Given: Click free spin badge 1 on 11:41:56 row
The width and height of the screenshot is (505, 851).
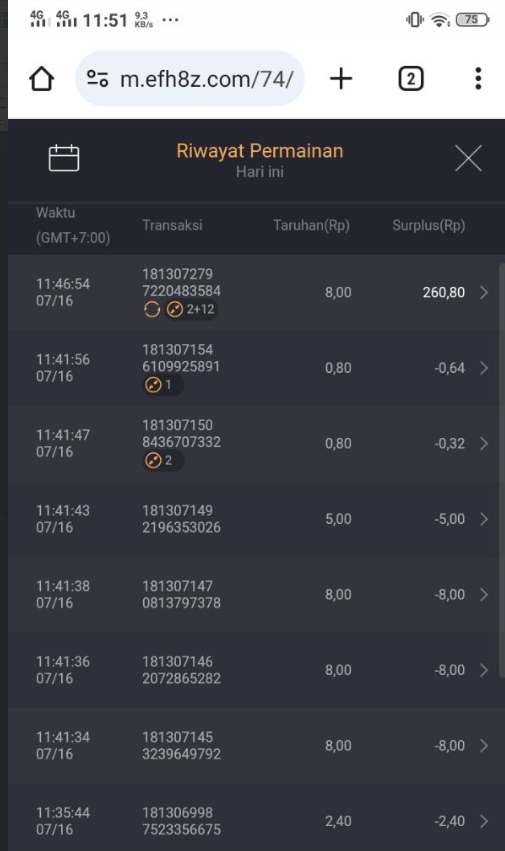Looking at the screenshot, I should (162, 385).
